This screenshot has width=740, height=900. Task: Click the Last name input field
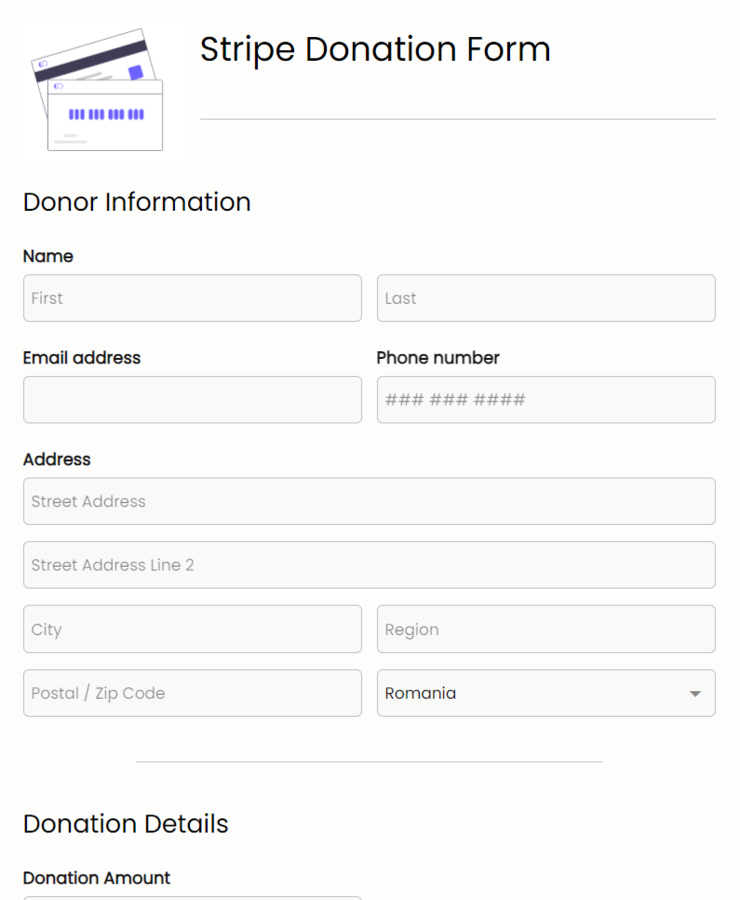click(545, 298)
